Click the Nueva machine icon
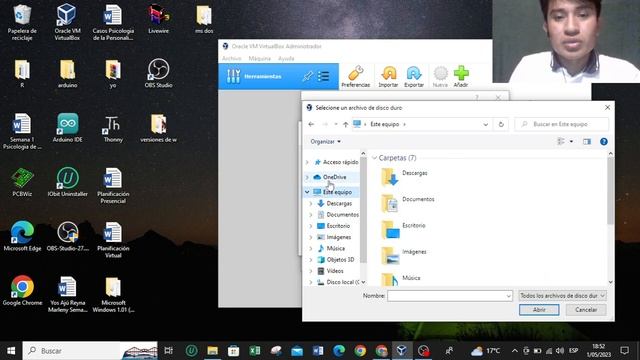Screen dimensions: 640x360 pyautogui.click(x=440, y=76)
